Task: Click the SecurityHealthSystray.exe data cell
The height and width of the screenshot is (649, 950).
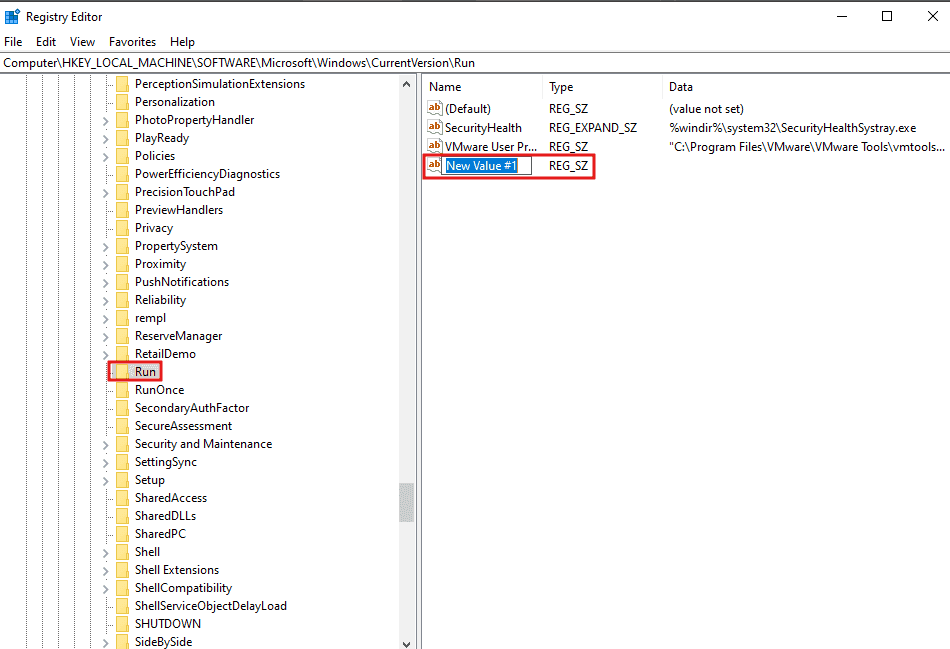Action: pyautogui.click(x=792, y=127)
